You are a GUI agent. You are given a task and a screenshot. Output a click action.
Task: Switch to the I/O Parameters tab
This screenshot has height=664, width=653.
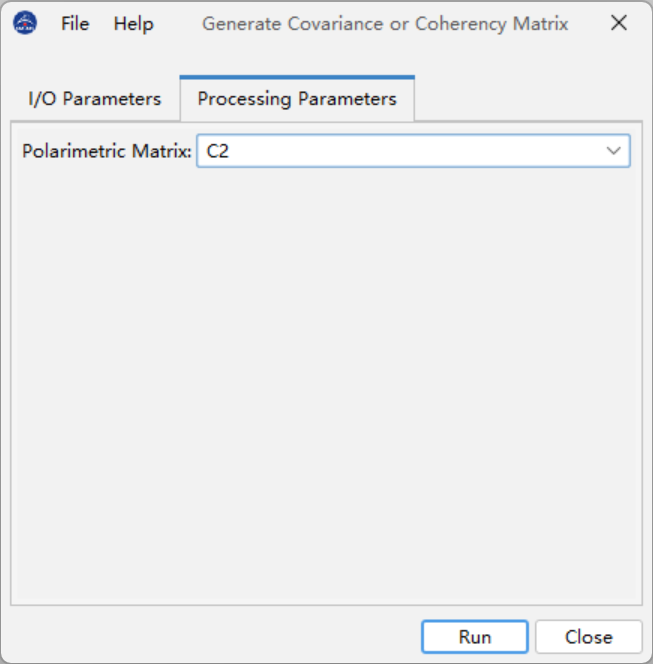(94, 99)
